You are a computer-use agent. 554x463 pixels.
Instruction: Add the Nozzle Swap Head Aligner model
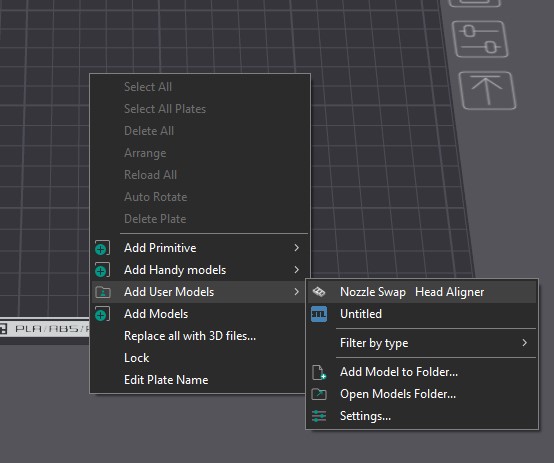coord(422,292)
